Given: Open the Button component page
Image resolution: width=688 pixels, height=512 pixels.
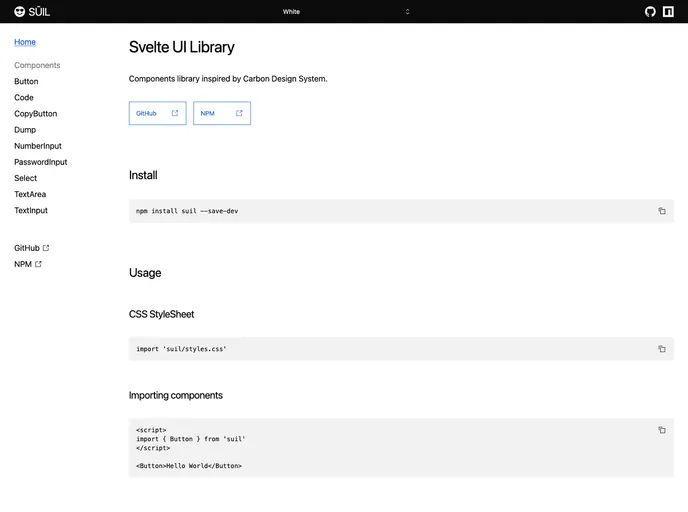Looking at the screenshot, I should point(26,81).
